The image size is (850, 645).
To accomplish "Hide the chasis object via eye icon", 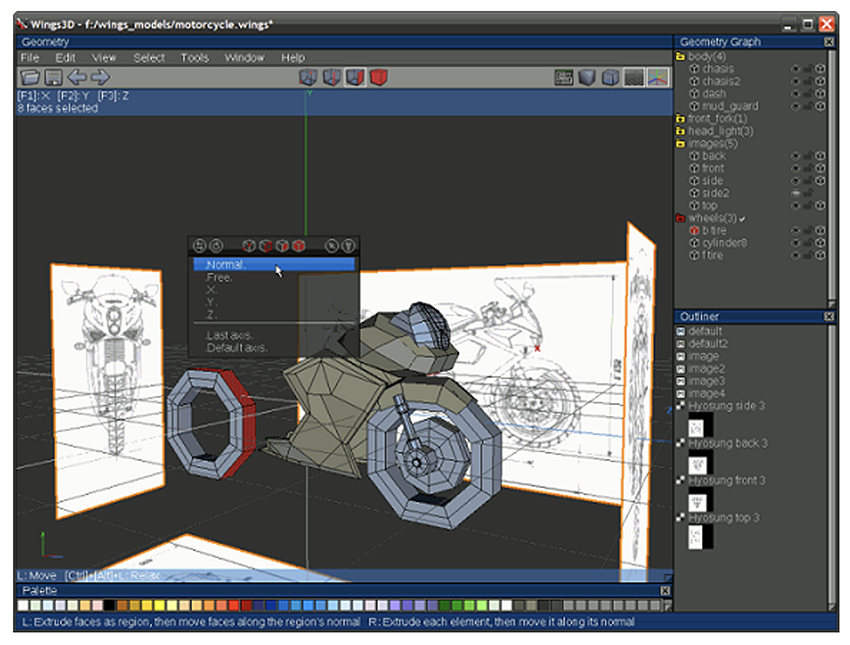I will pos(796,69).
